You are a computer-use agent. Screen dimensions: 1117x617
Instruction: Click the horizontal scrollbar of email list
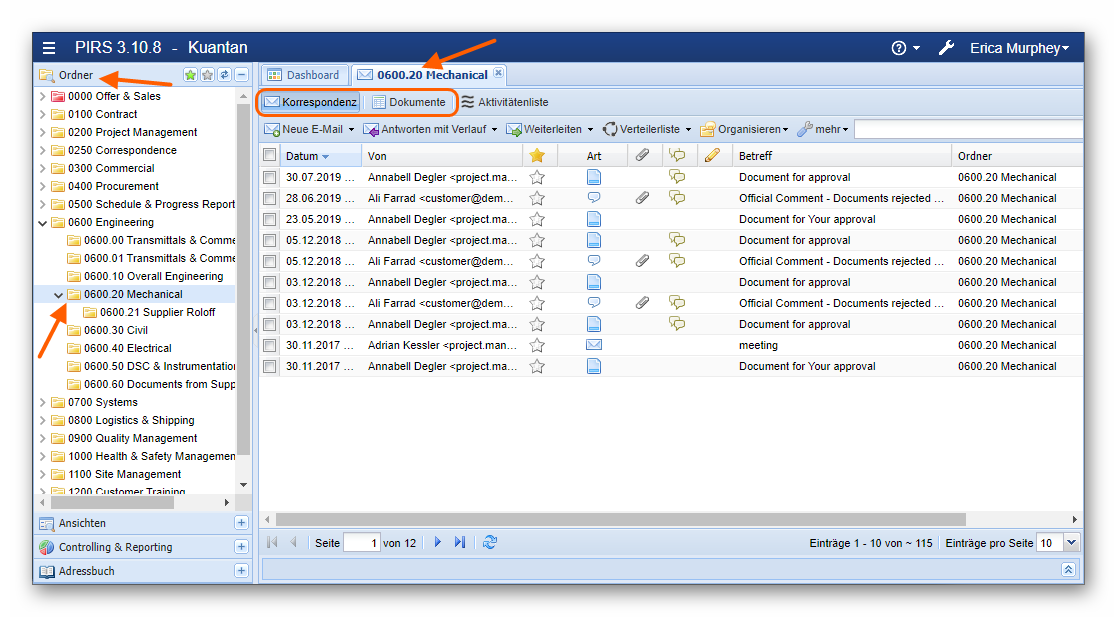pos(620,519)
